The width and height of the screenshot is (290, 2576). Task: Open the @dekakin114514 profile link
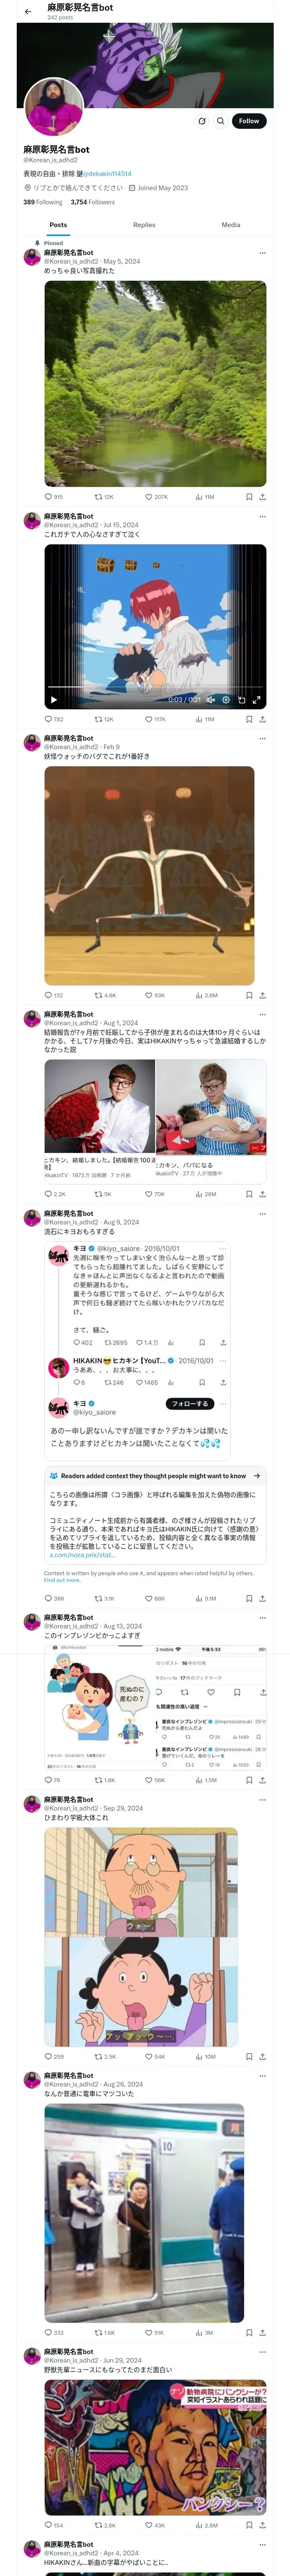(107, 174)
